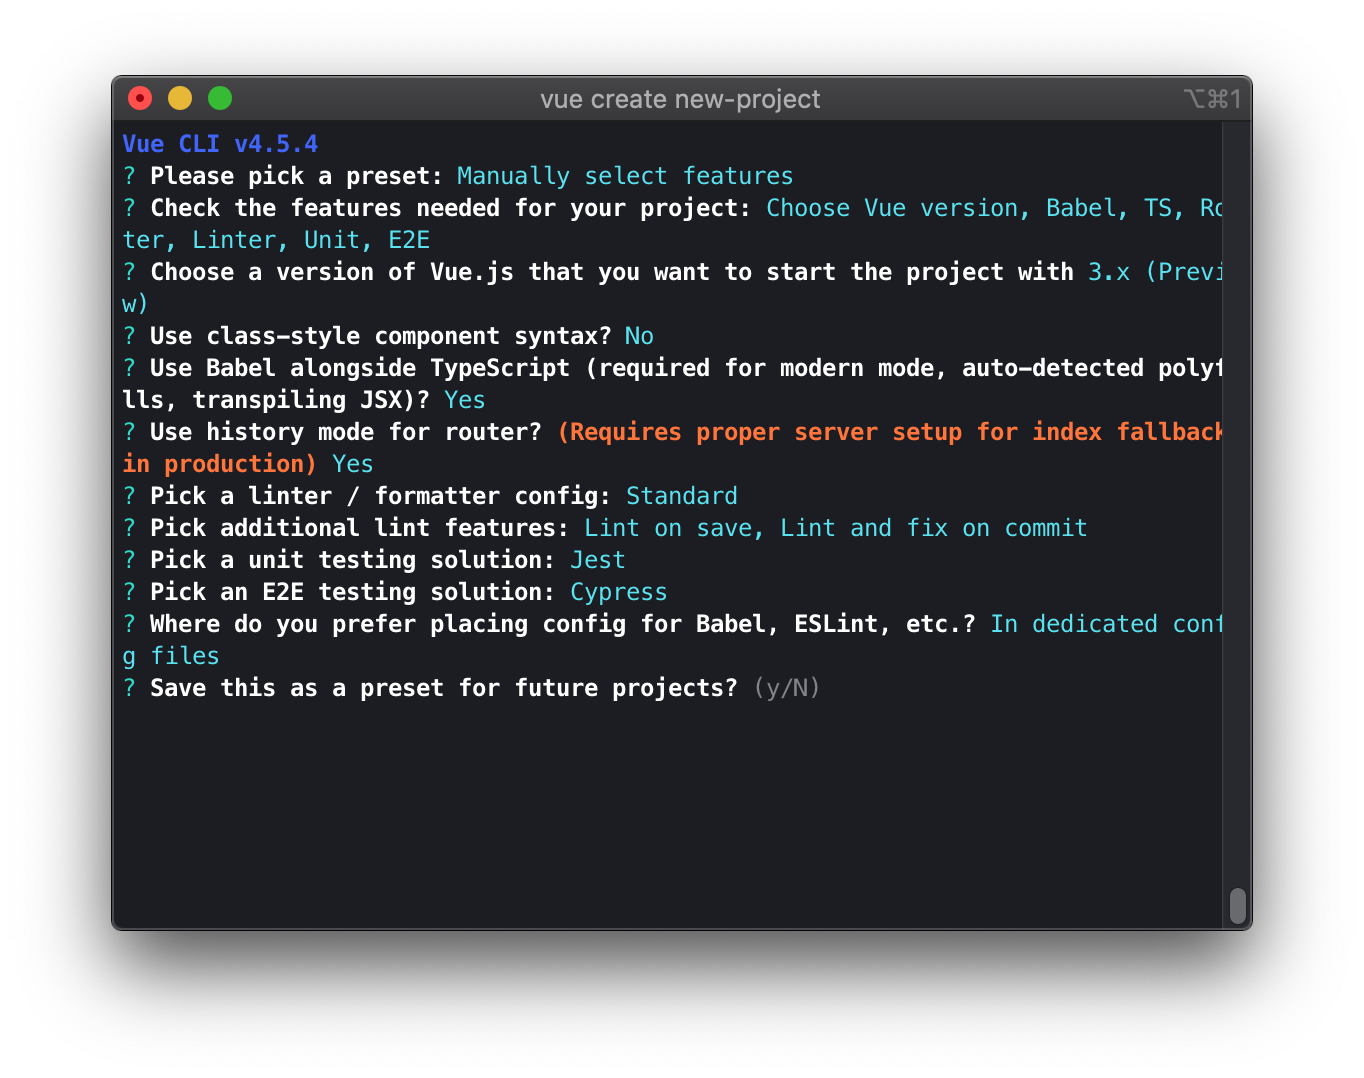Click the question mark before "Save this as a preset"
The image size is (1364, 1078).
coord(129,688)
